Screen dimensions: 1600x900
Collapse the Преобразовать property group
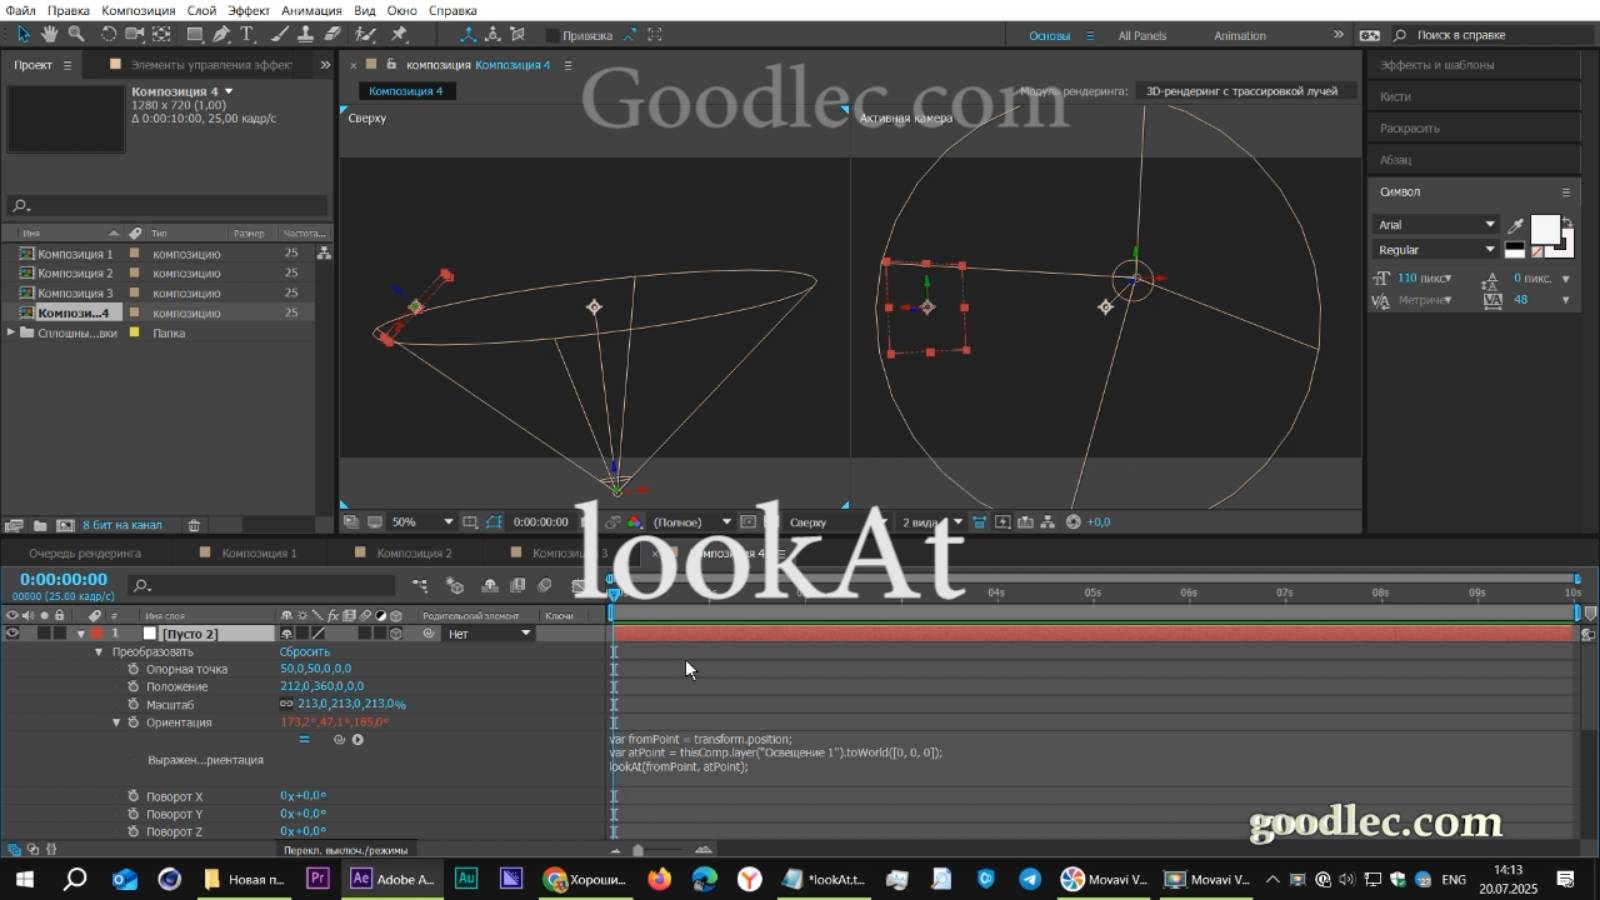coord(97,651)
